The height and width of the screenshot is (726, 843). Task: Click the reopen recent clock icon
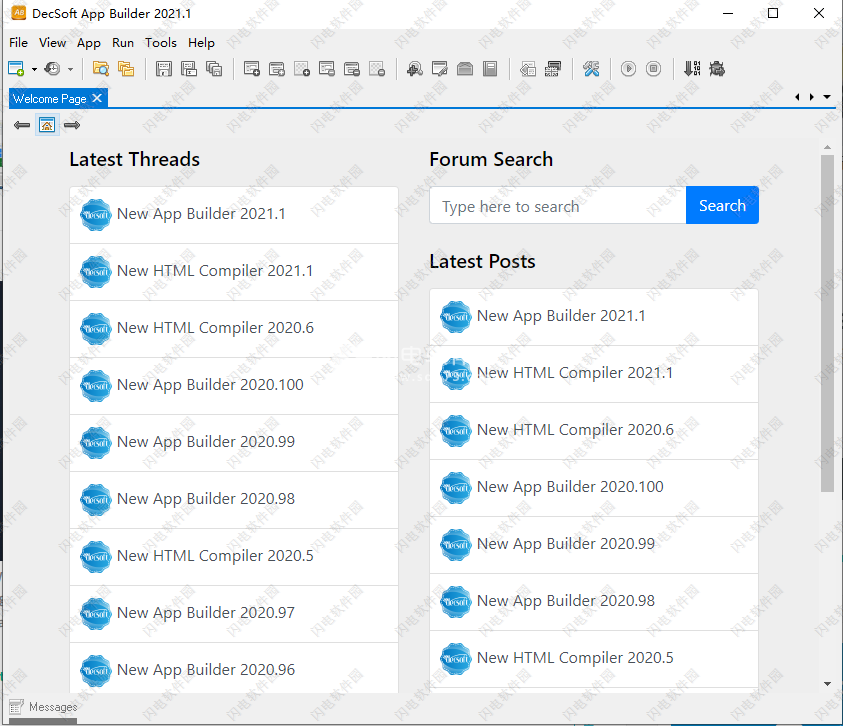[x=52, y=69]
